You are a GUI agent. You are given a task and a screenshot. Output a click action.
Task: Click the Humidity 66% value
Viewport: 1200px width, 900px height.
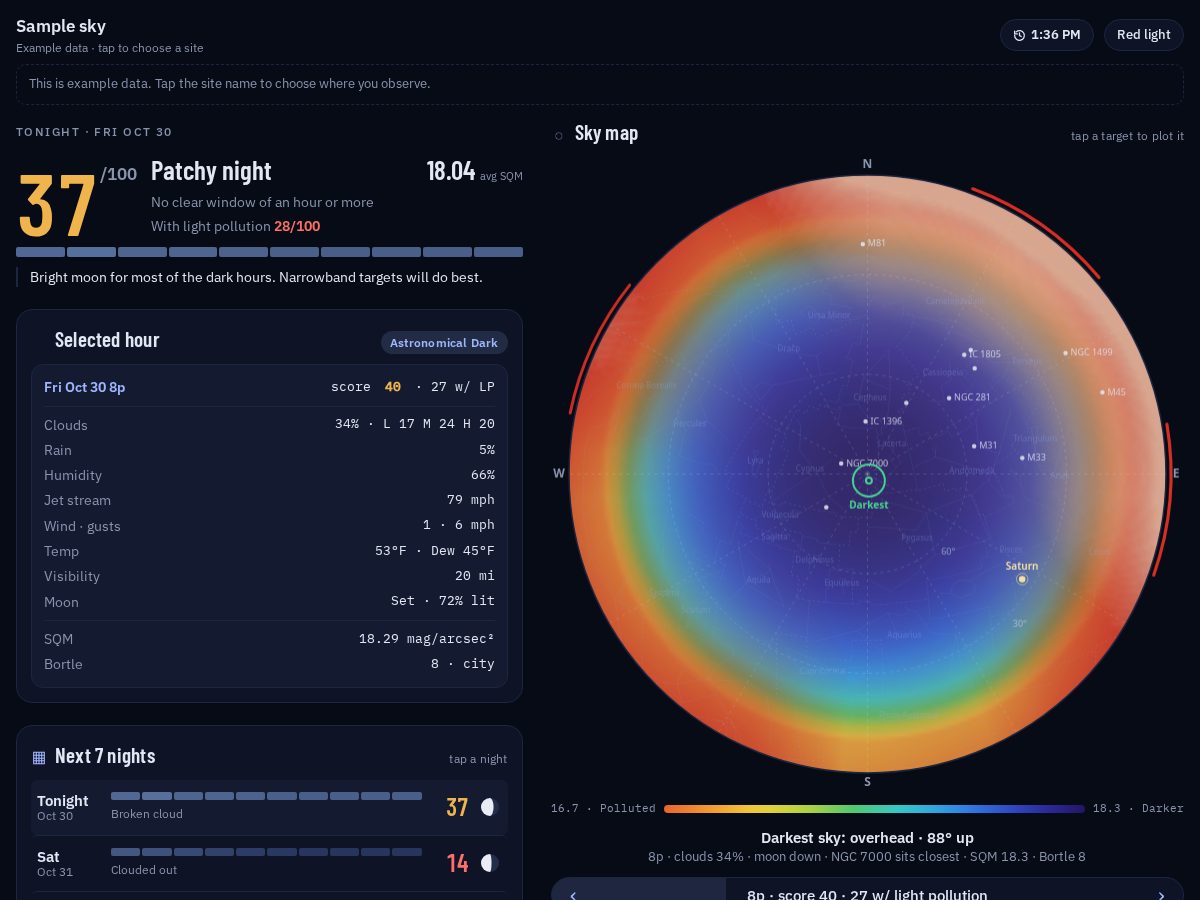point(483,475)
